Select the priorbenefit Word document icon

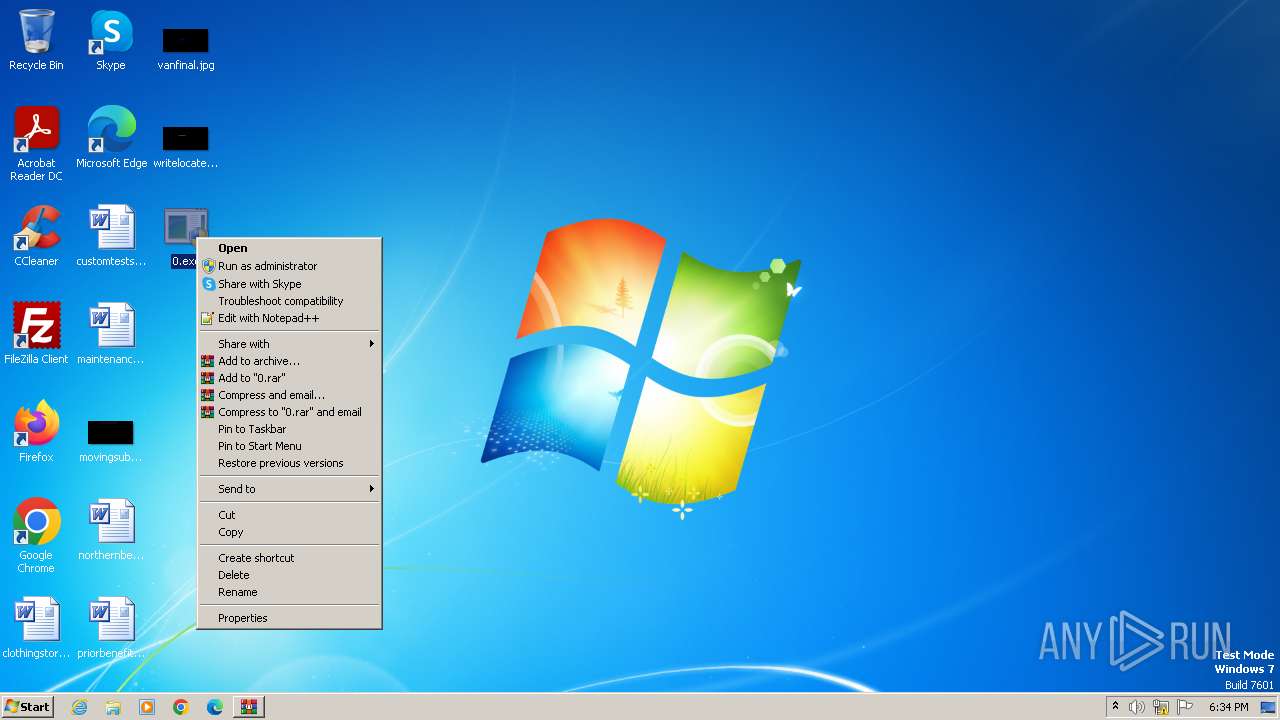[x=111, y=628]
